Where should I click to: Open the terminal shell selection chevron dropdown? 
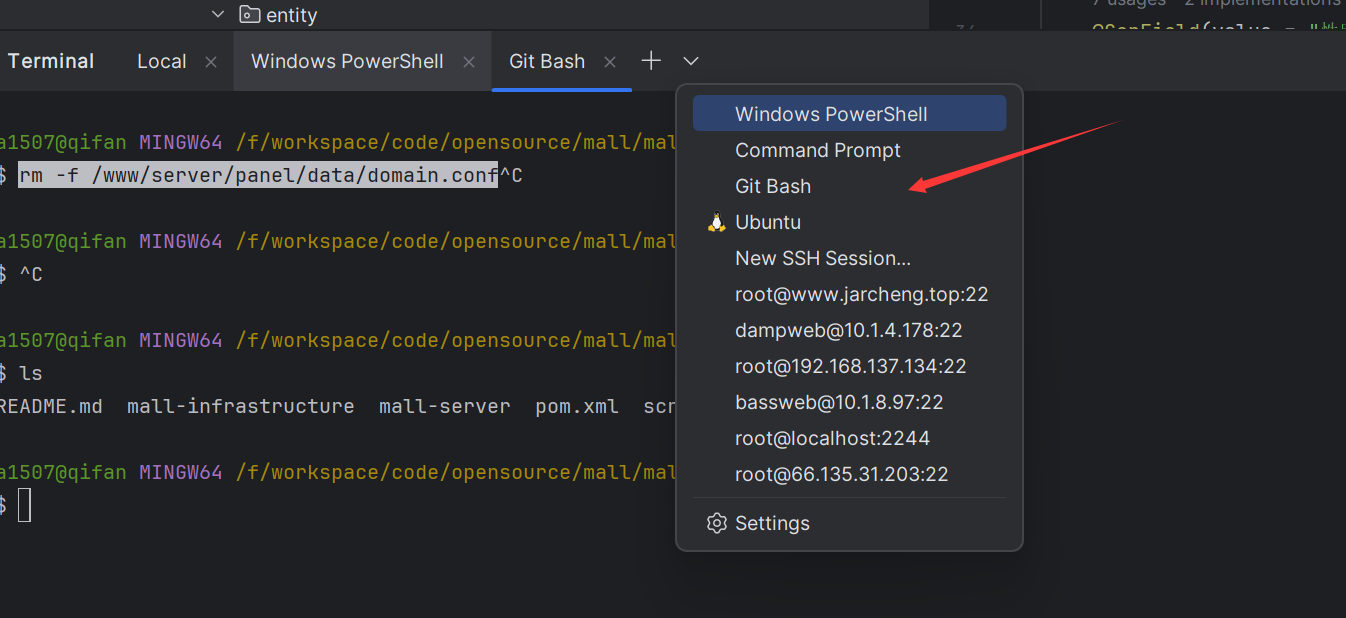click(x=690, y=61)
